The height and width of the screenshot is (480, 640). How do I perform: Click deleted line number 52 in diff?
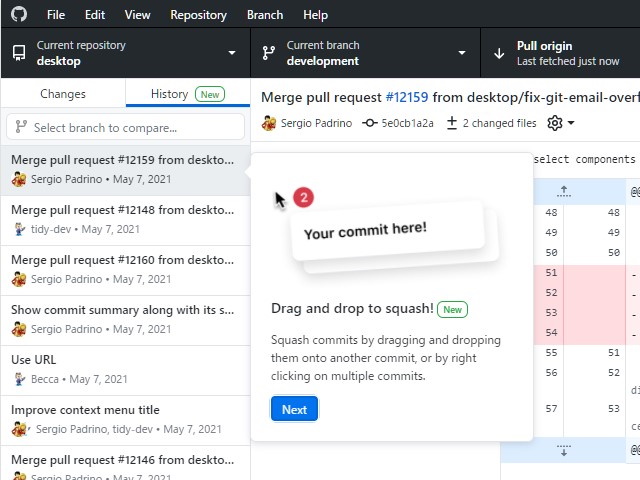click(551, 293)
